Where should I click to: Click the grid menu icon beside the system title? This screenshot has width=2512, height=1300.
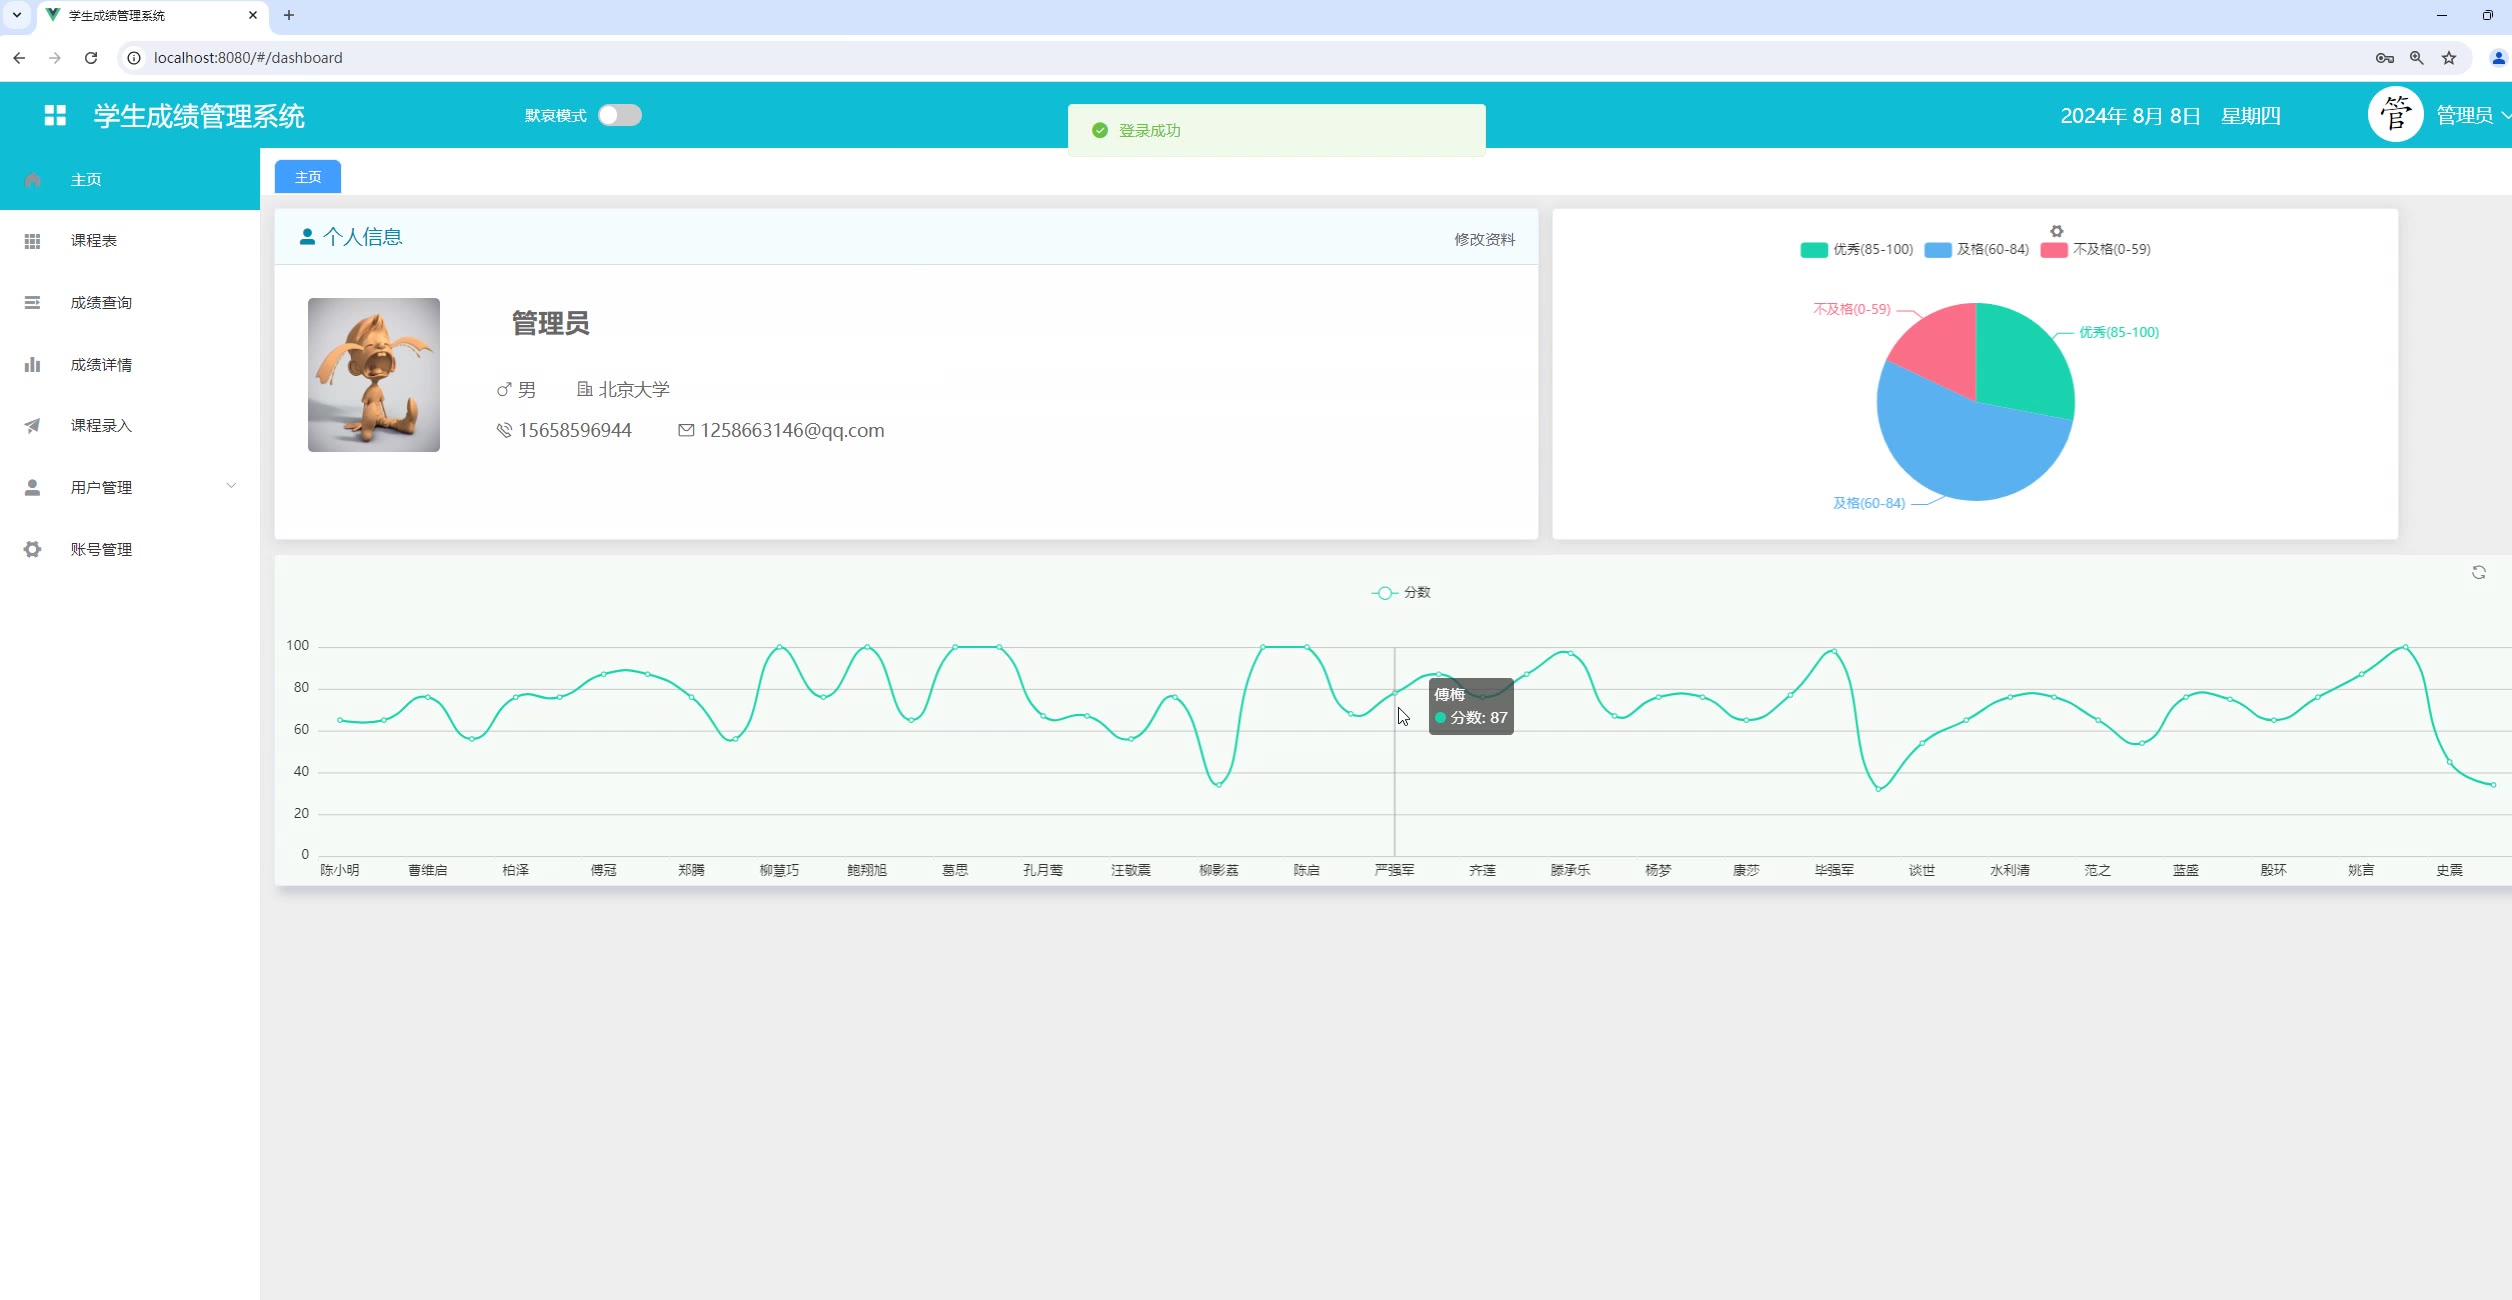coord(55,116)
